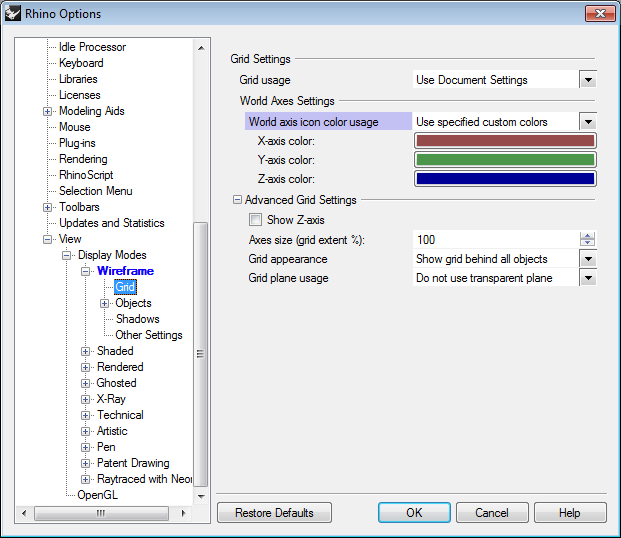Select Licenses options page
Viewport: 621px width, 538px height.
pos(80,95)
